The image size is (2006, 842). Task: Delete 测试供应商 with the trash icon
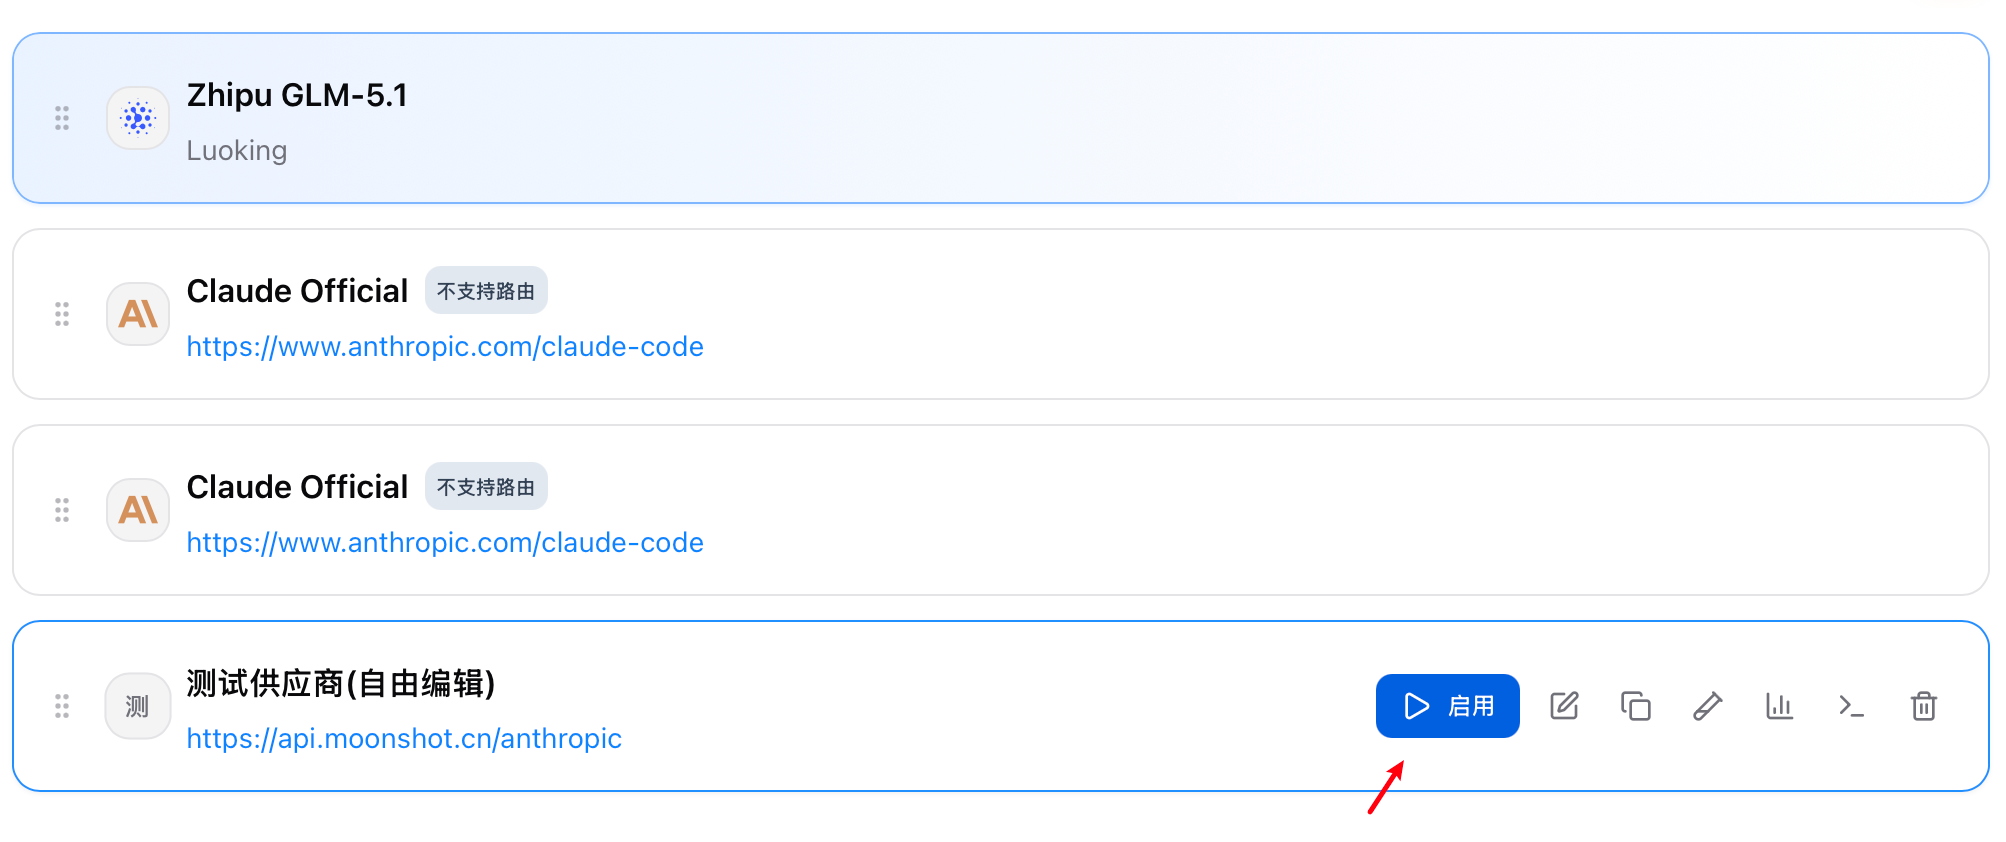coord(1924,706)
